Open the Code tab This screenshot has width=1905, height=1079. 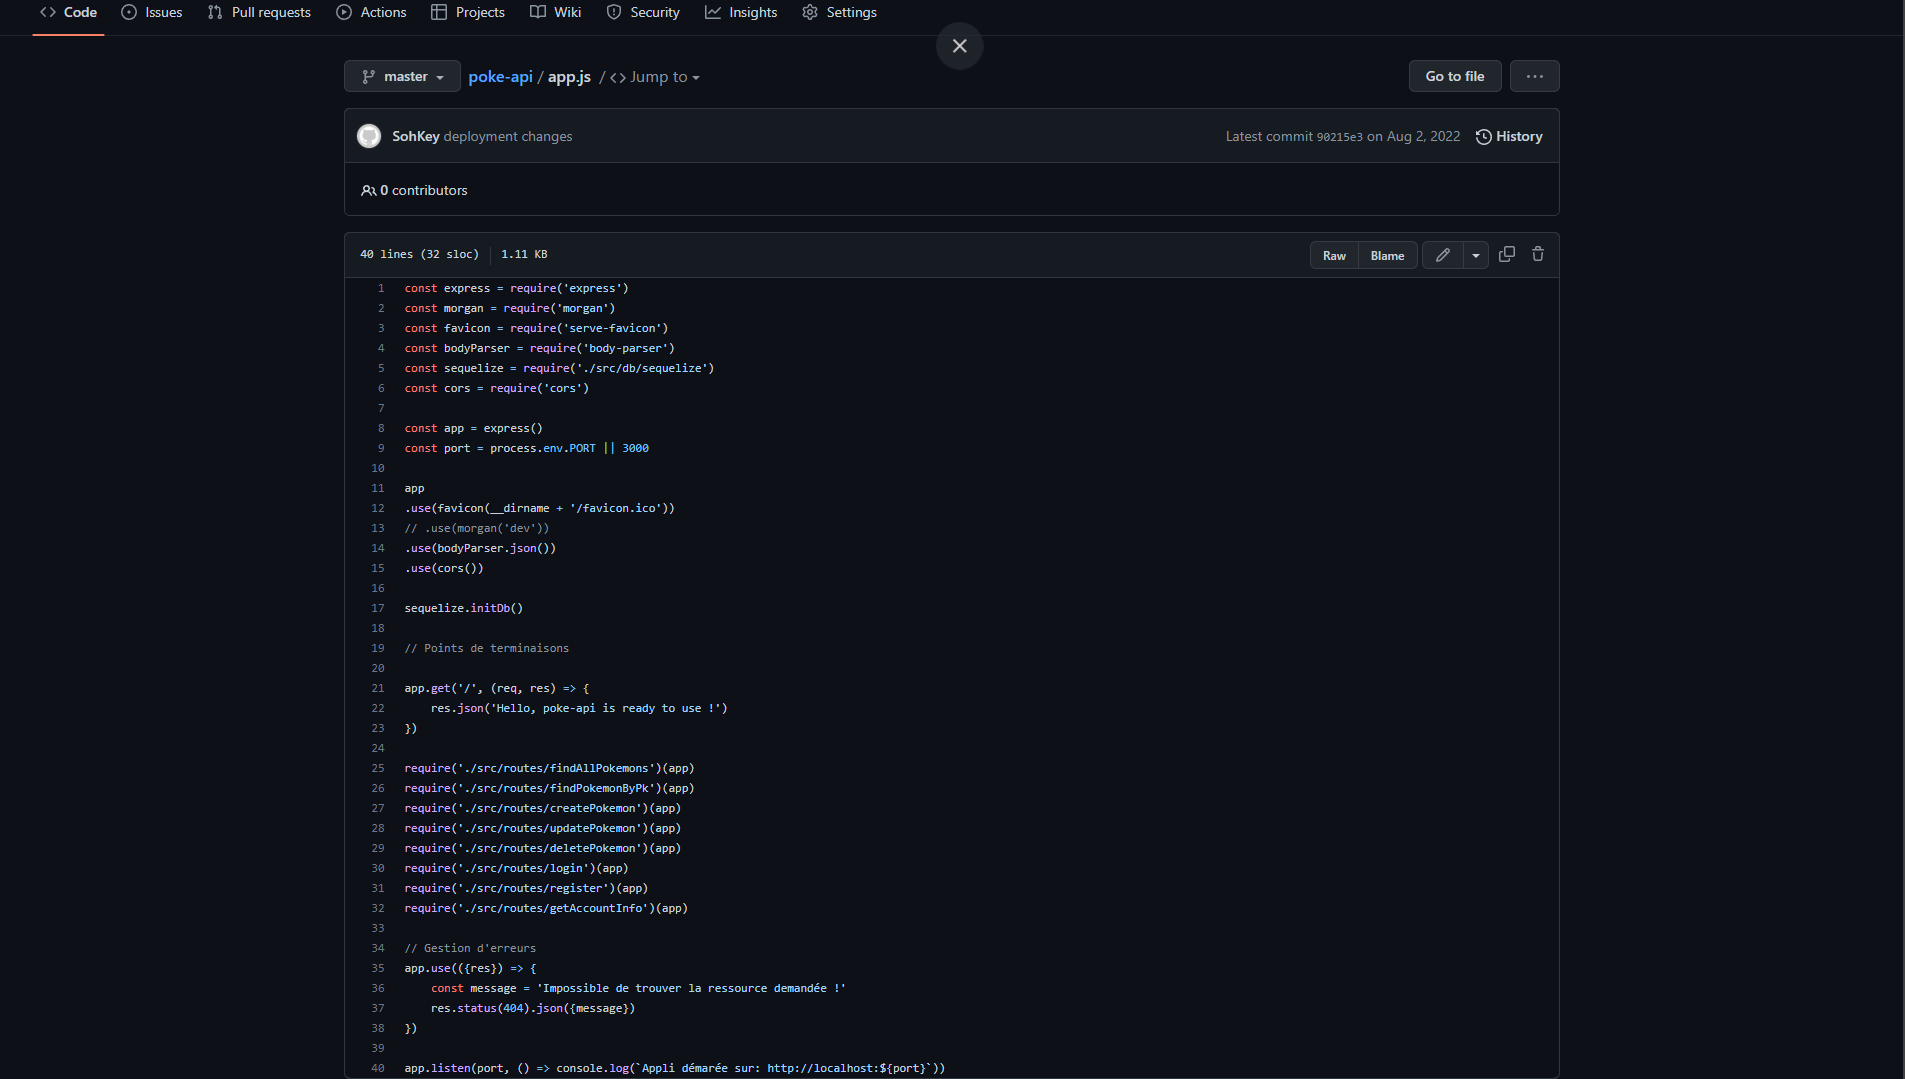coord(68,12)
